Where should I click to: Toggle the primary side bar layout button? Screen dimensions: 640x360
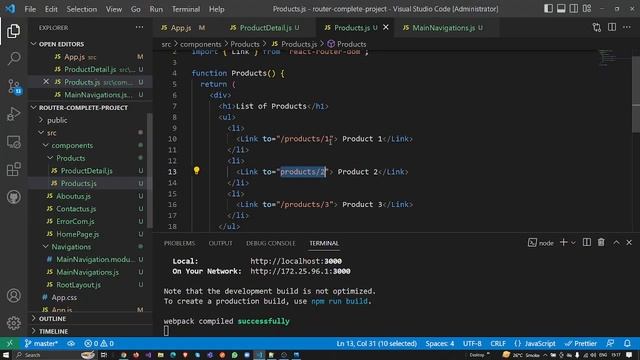548,9
